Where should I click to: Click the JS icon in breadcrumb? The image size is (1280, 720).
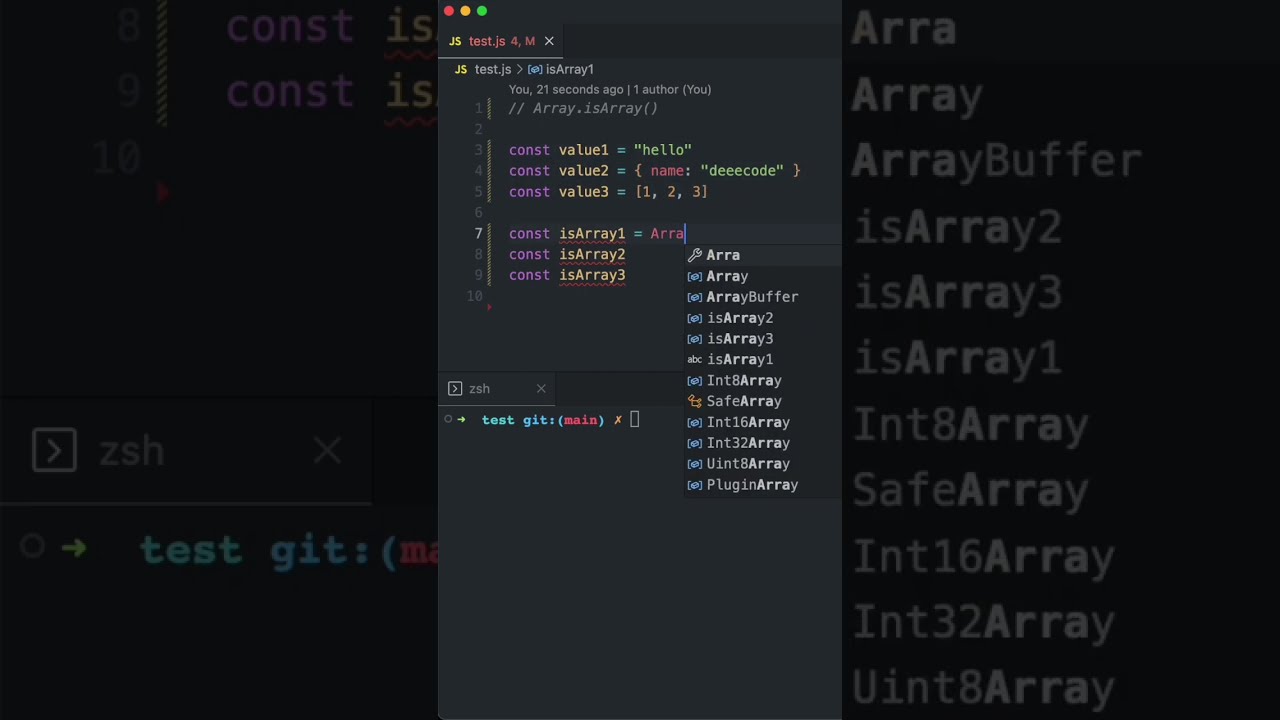click(x=461, y=69)
